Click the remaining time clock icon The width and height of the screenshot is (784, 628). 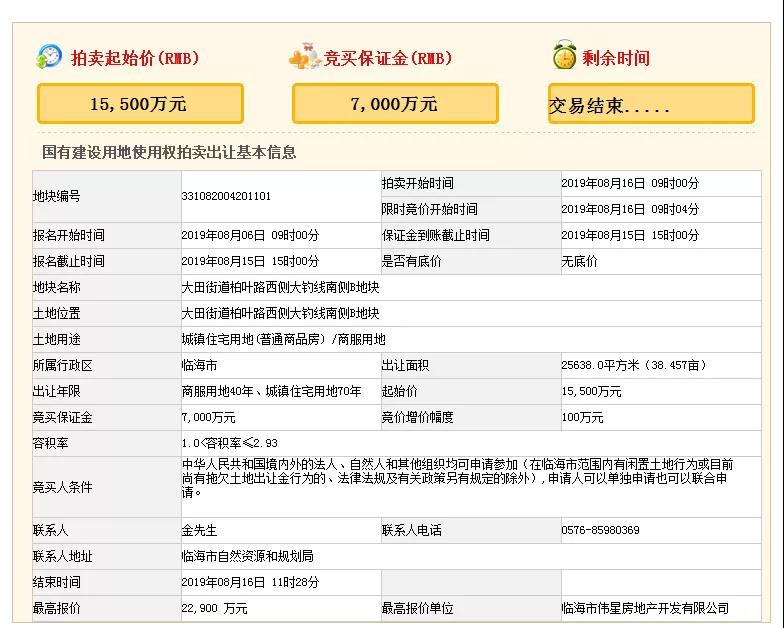(564, 57)
